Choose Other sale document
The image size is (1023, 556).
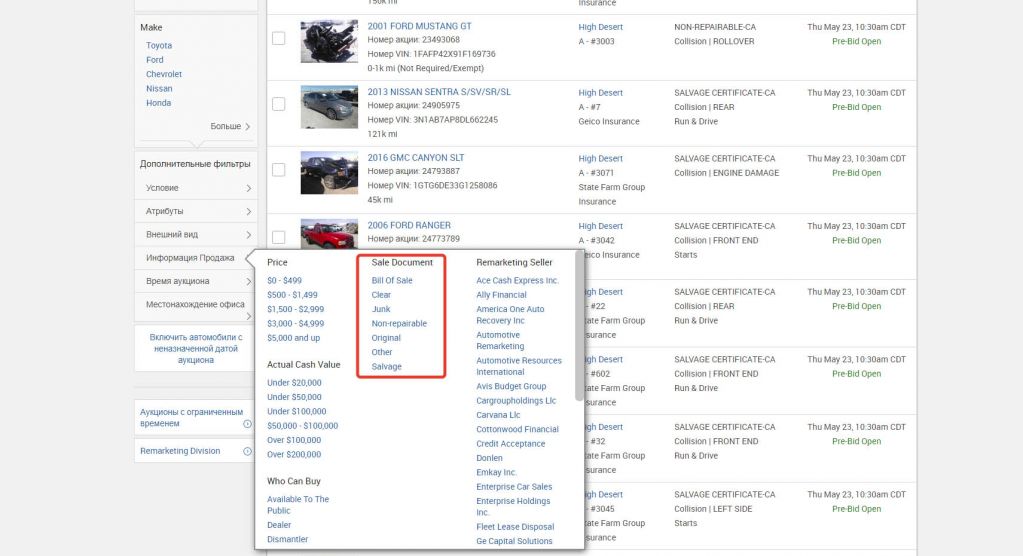(x=382, y=352)
